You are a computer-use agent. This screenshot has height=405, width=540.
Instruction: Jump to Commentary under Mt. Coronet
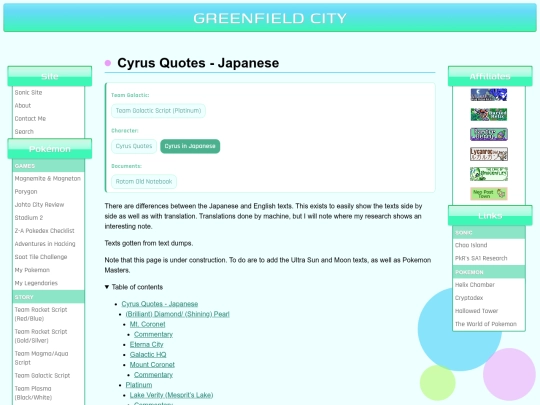153,334
